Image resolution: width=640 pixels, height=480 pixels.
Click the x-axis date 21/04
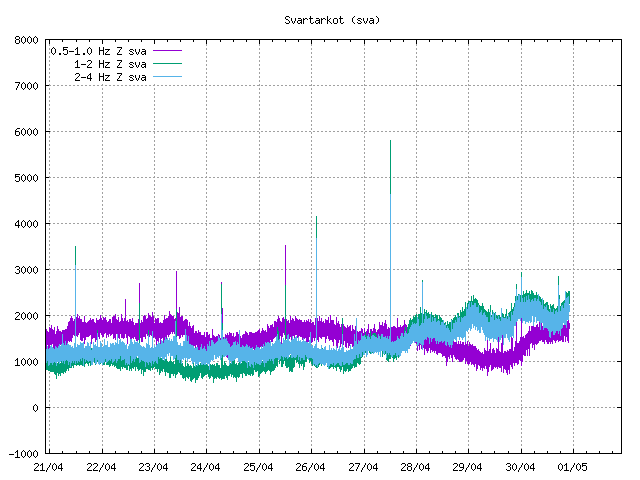(48, 467)
